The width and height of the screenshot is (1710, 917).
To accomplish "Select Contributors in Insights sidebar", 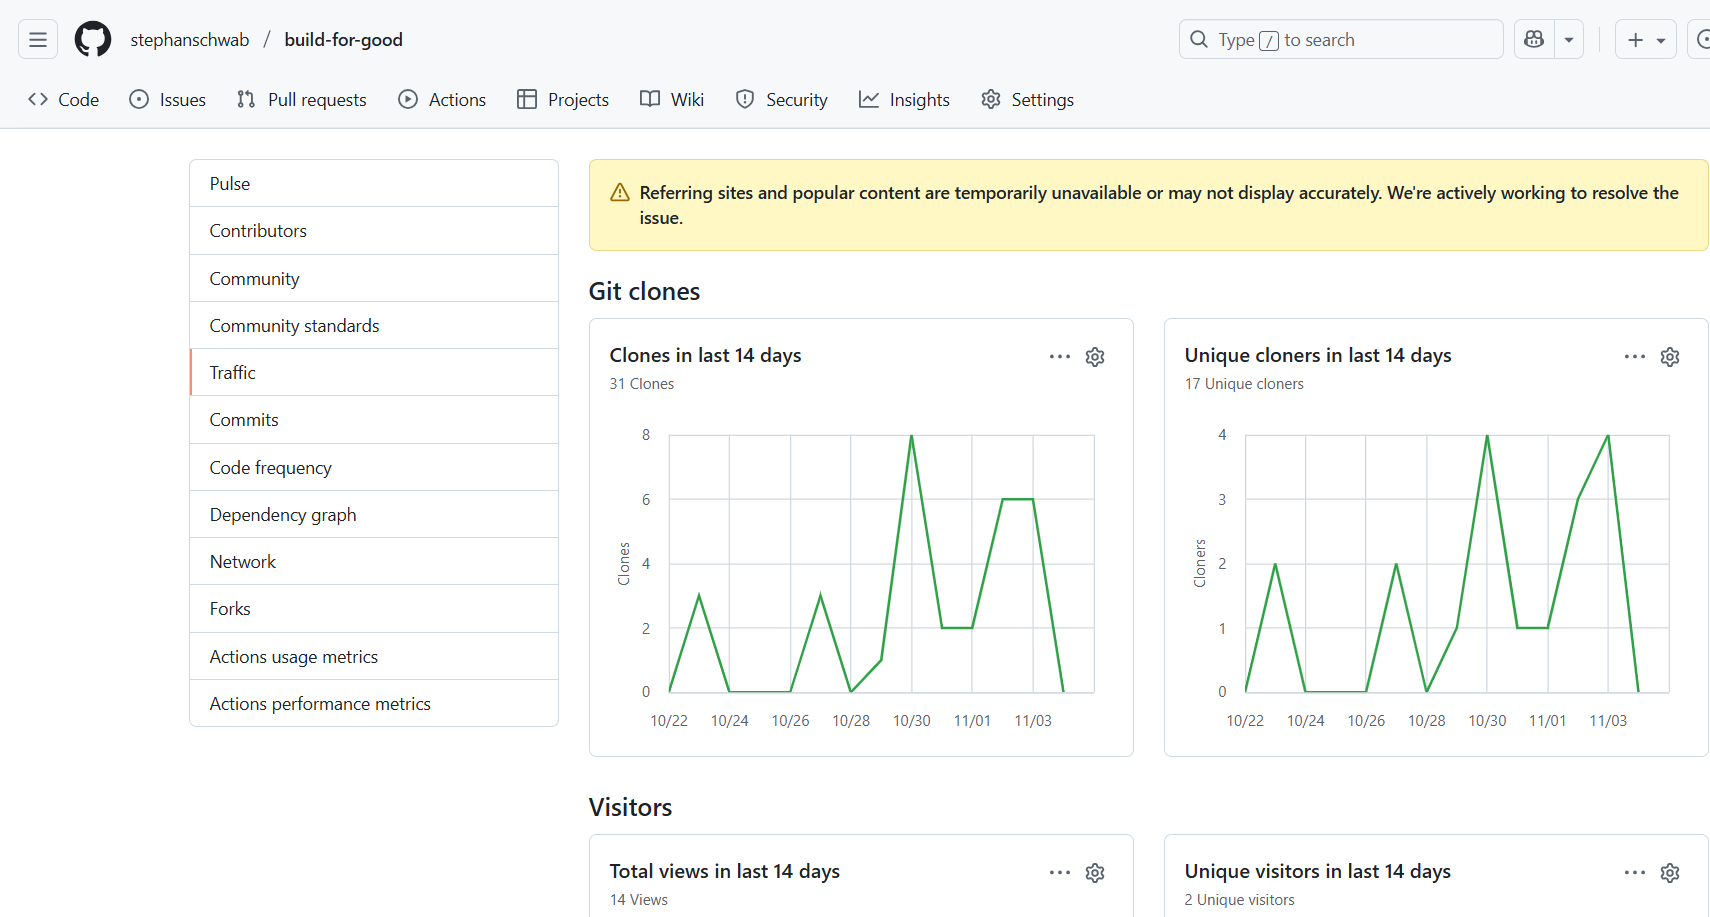I will tap(258, 231).
